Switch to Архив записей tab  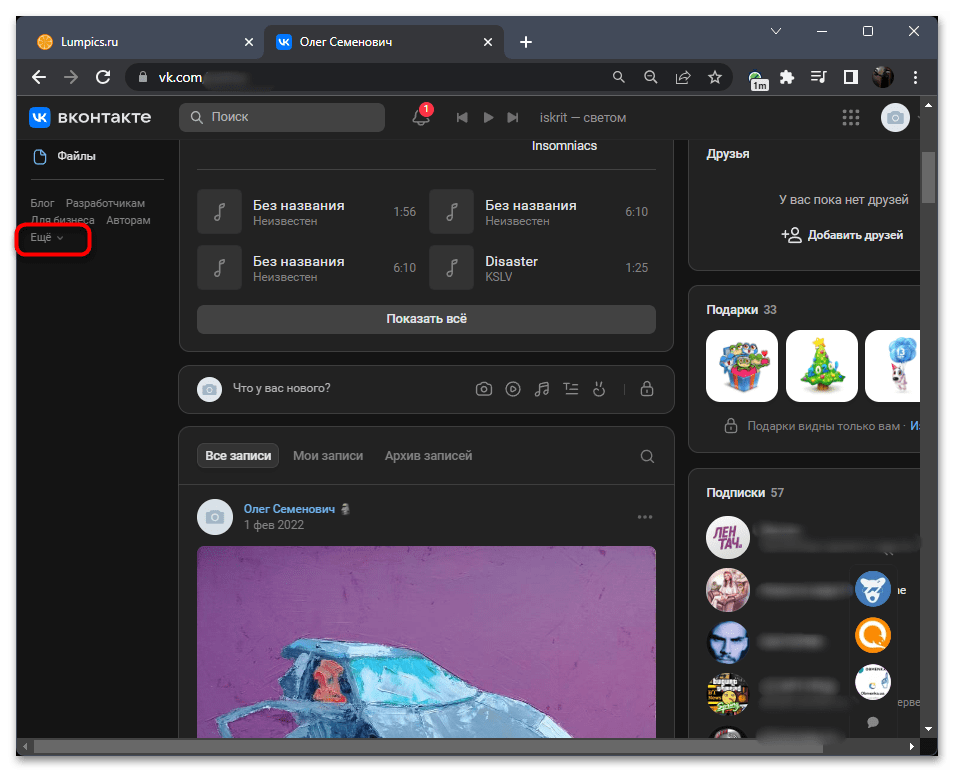click(x=428, y=456)
